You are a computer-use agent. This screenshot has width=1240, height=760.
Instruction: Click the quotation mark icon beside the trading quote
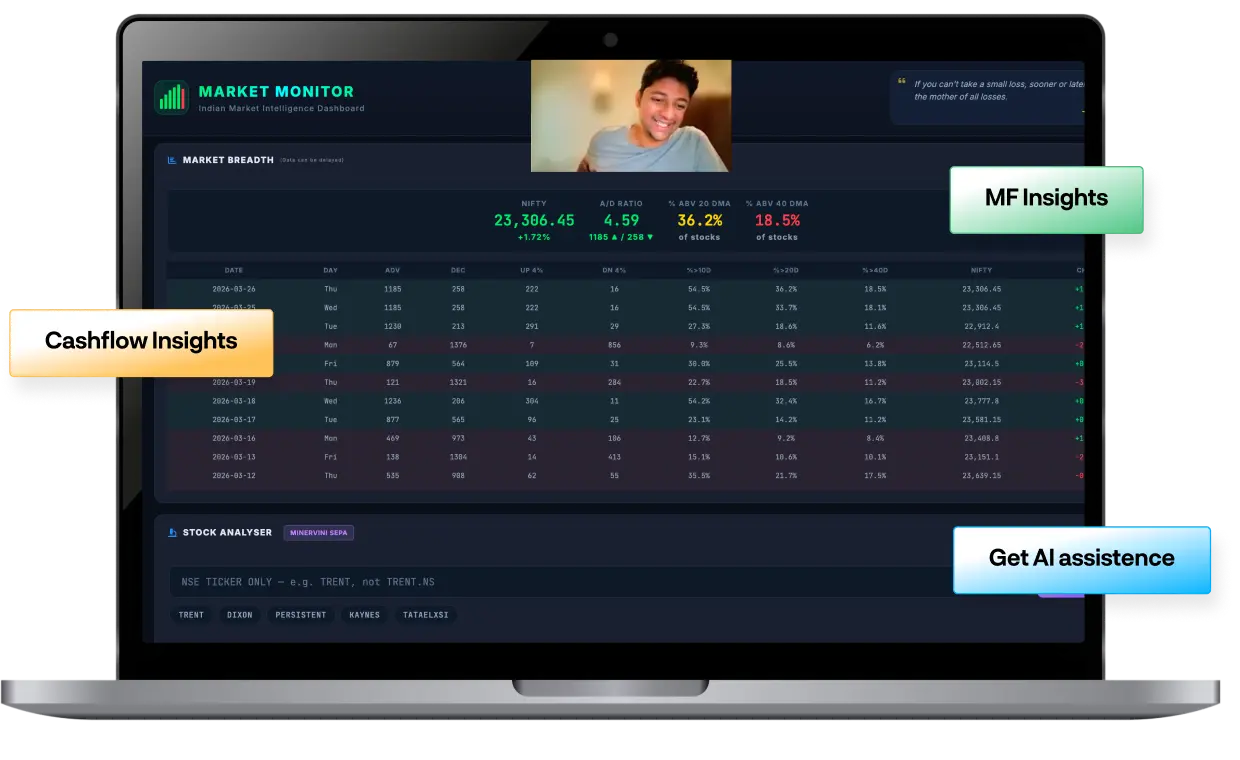click(901, 80)
